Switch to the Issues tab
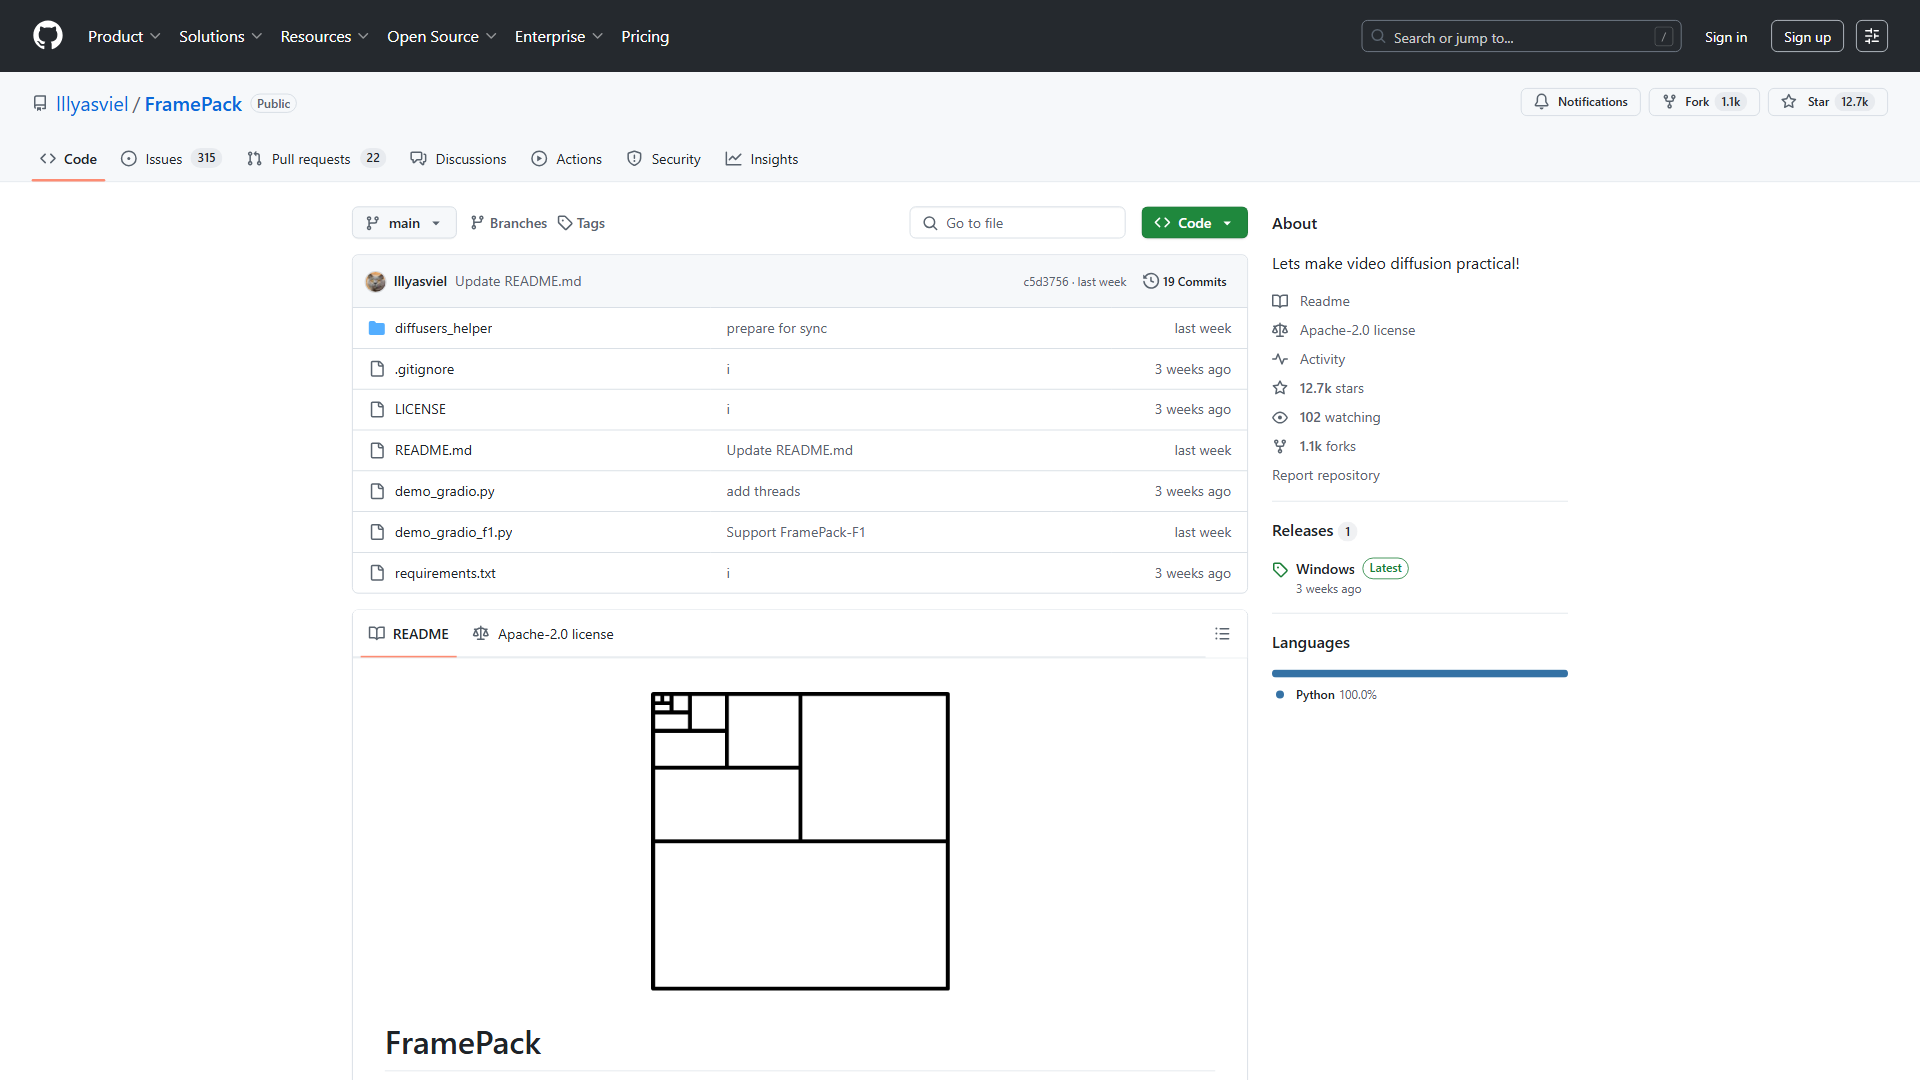 [x=171, y=159]
